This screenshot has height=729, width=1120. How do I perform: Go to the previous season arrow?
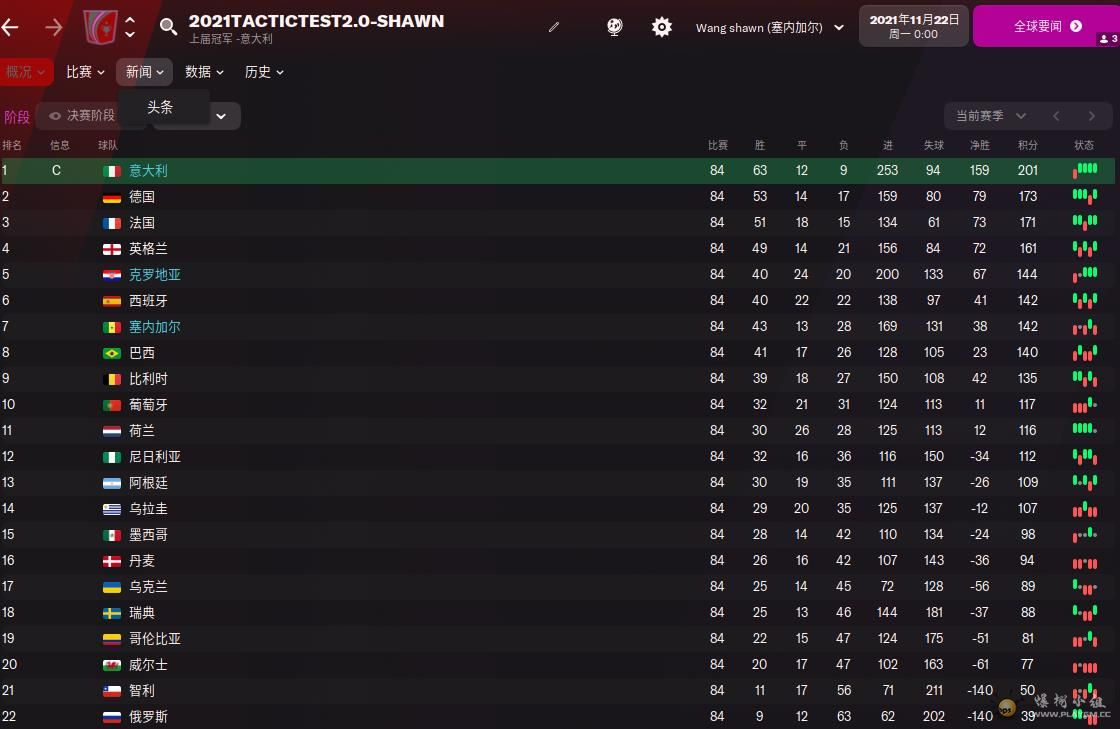click(1056, 116)
